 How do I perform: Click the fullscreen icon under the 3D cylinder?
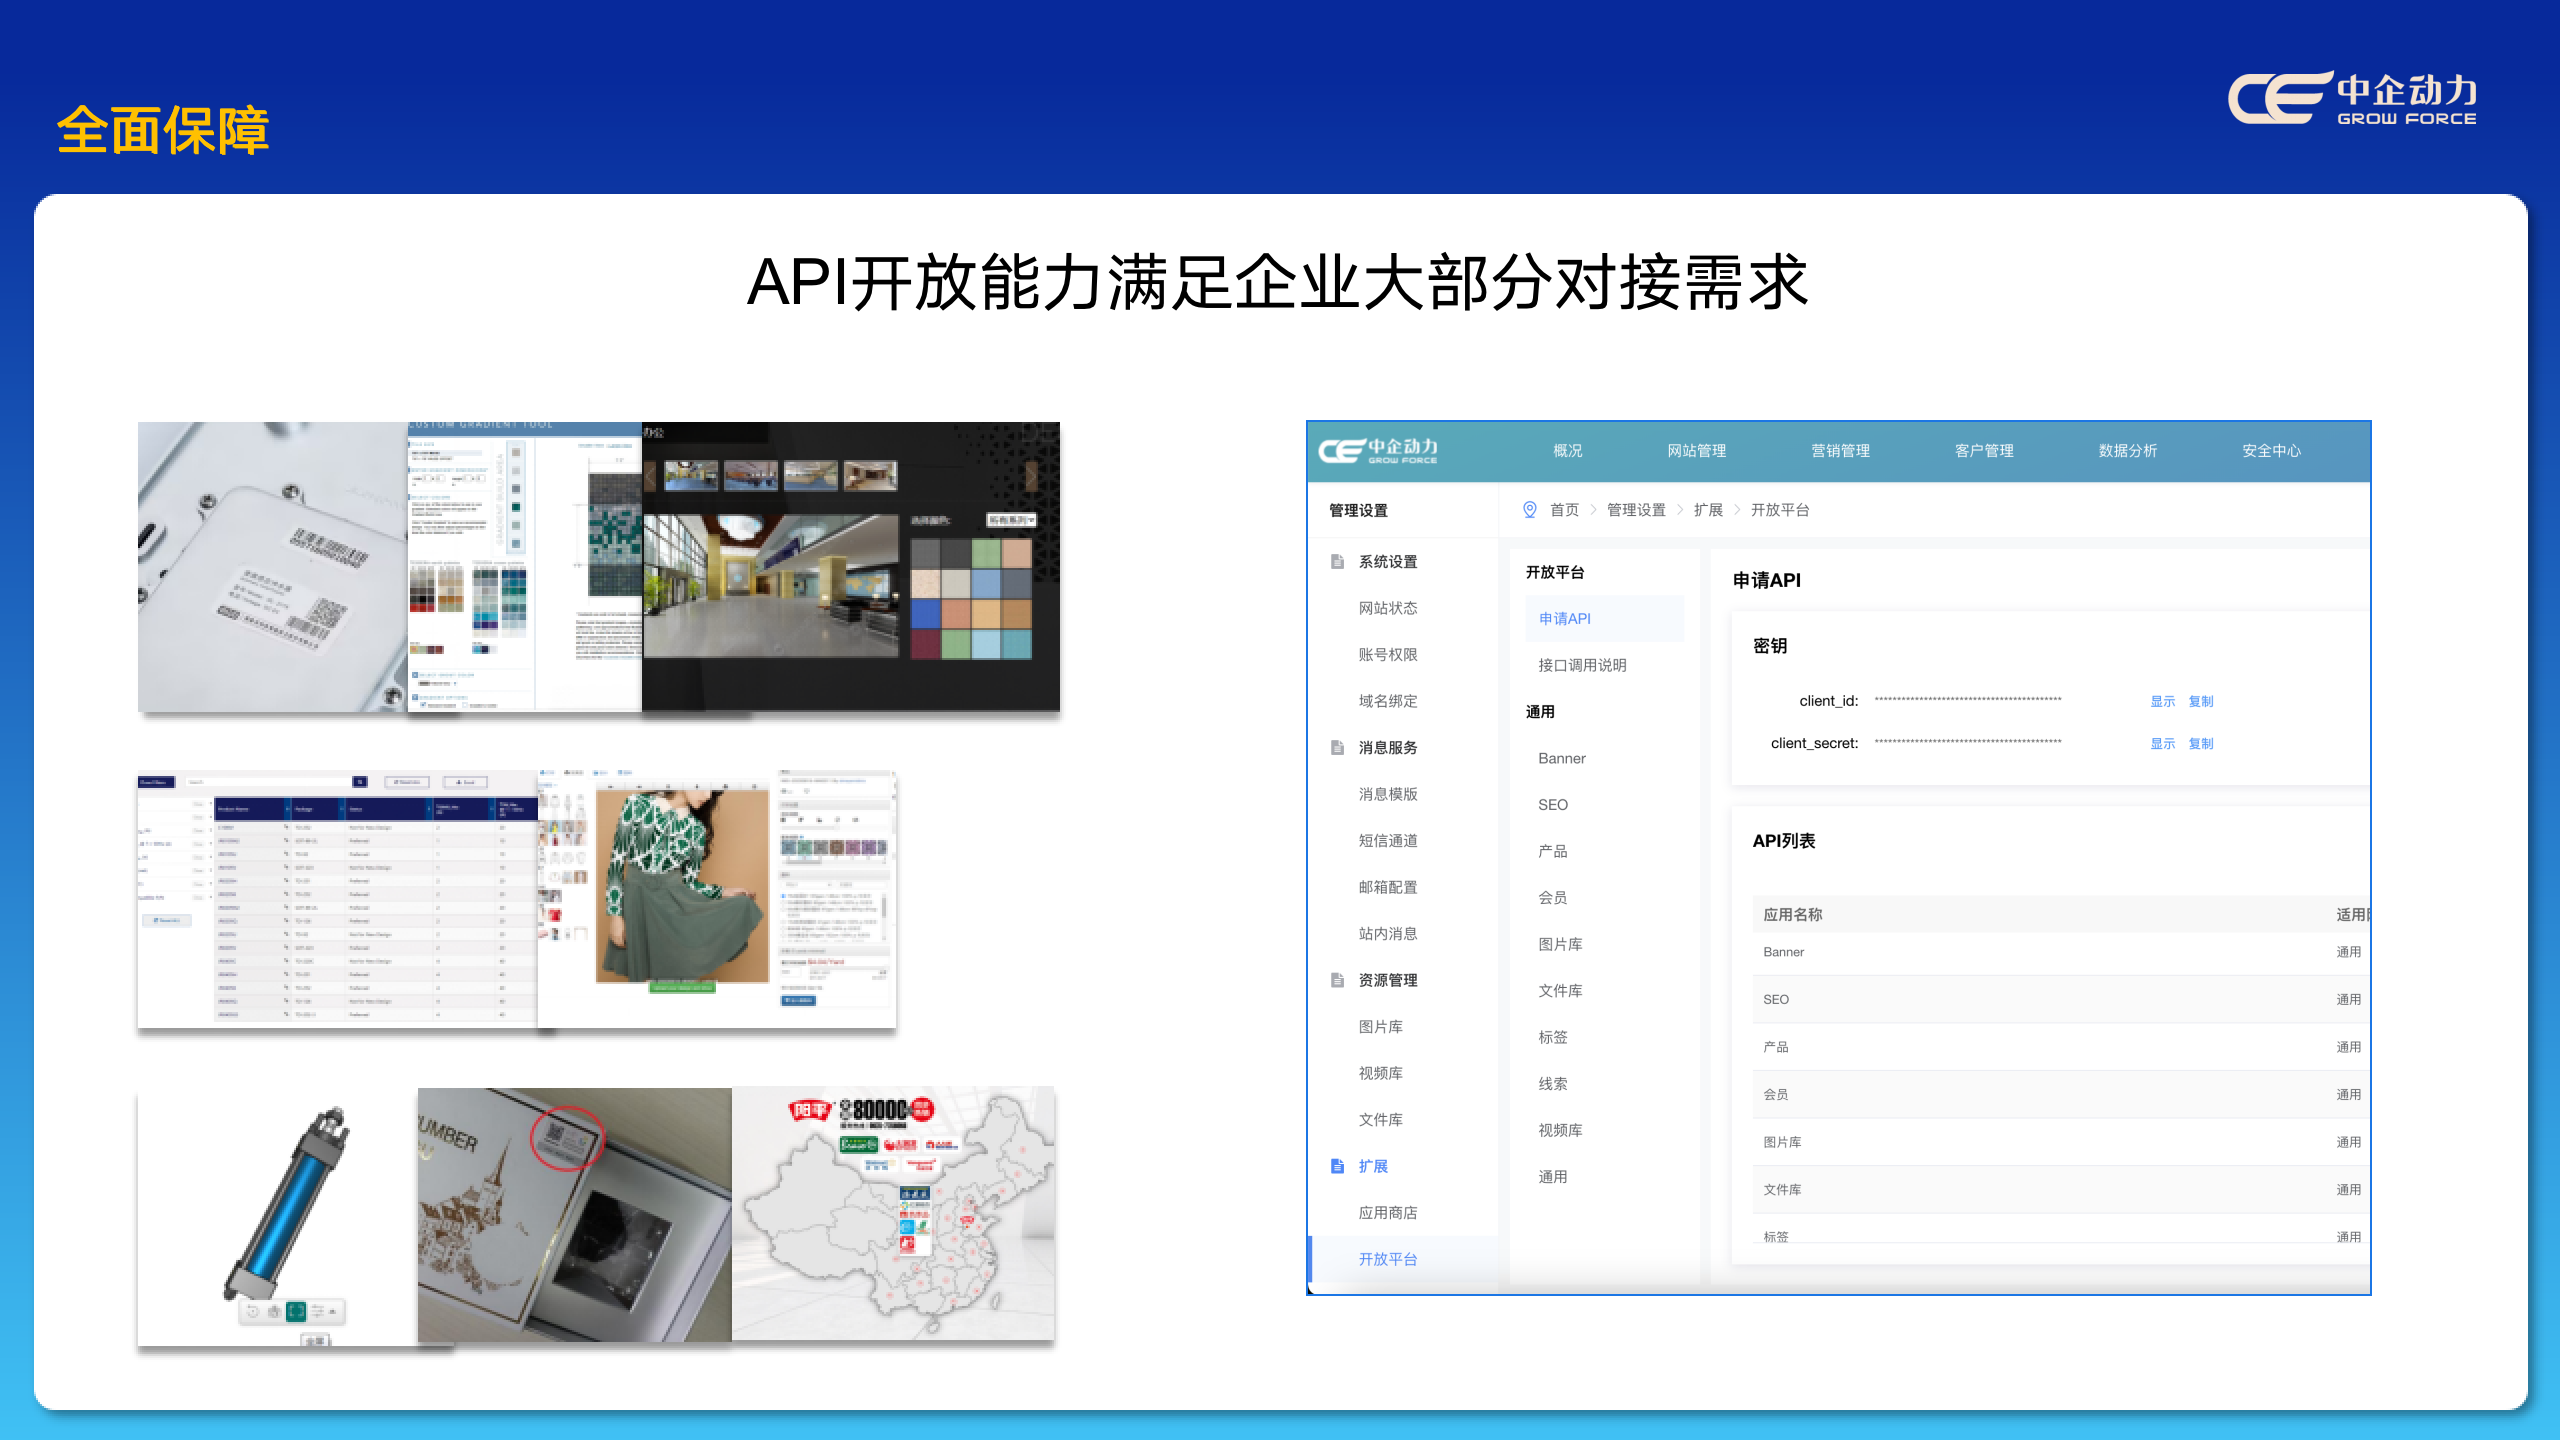tap(296, 1311)
